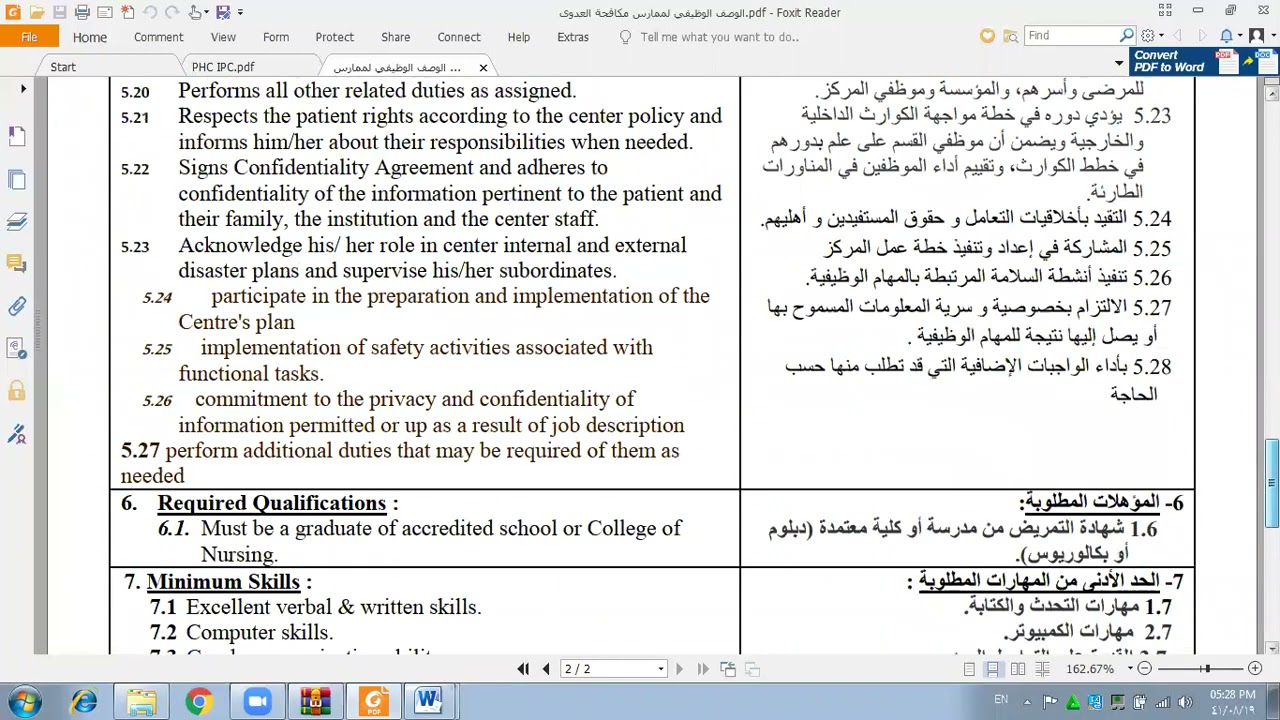
Task: Click in the Find search field
Action: pyautogui.click(x=1070, y=36)
